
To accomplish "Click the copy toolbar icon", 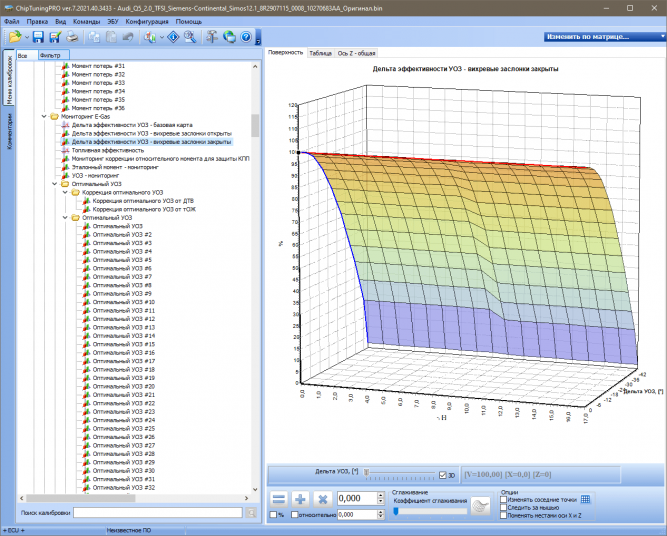I will tap(94, 37).
